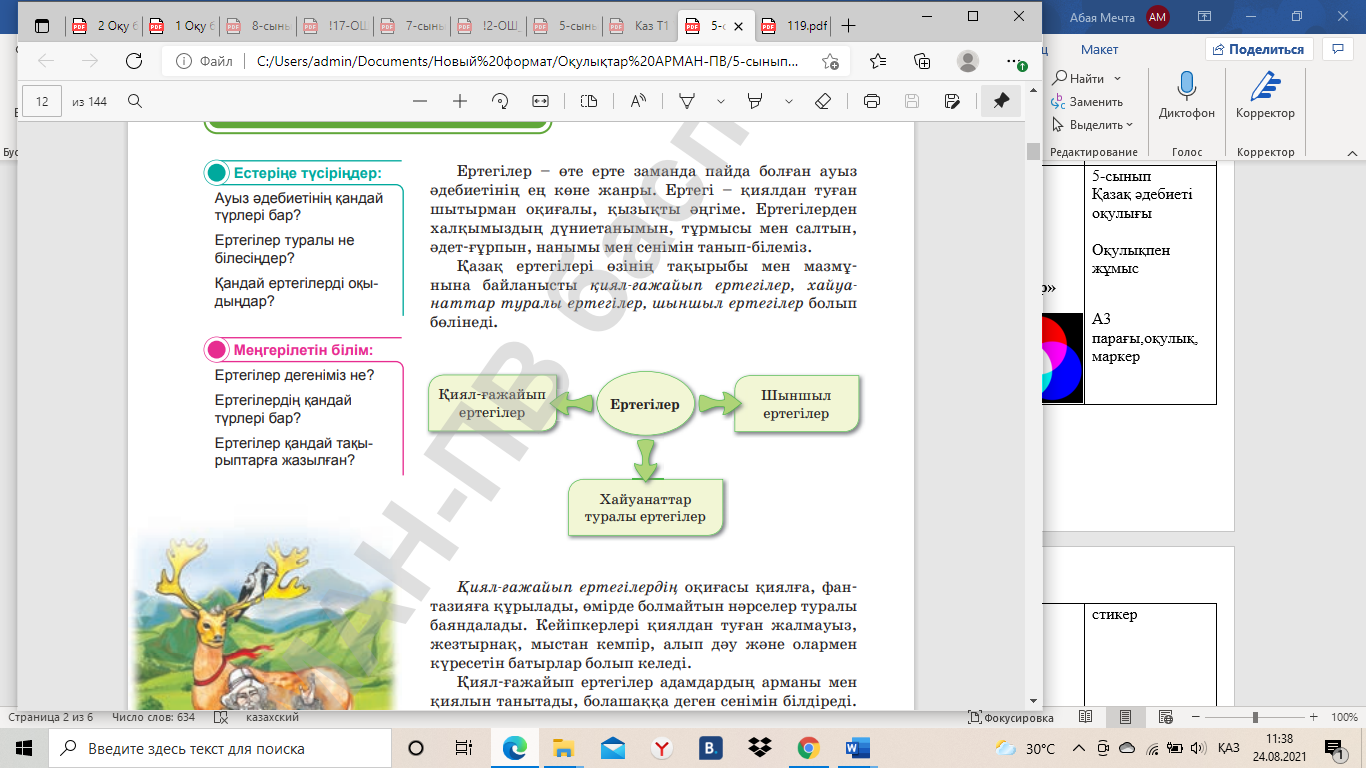Toggle the pin toolbar button
The image size is (1366, 768).
[1000, 101]
